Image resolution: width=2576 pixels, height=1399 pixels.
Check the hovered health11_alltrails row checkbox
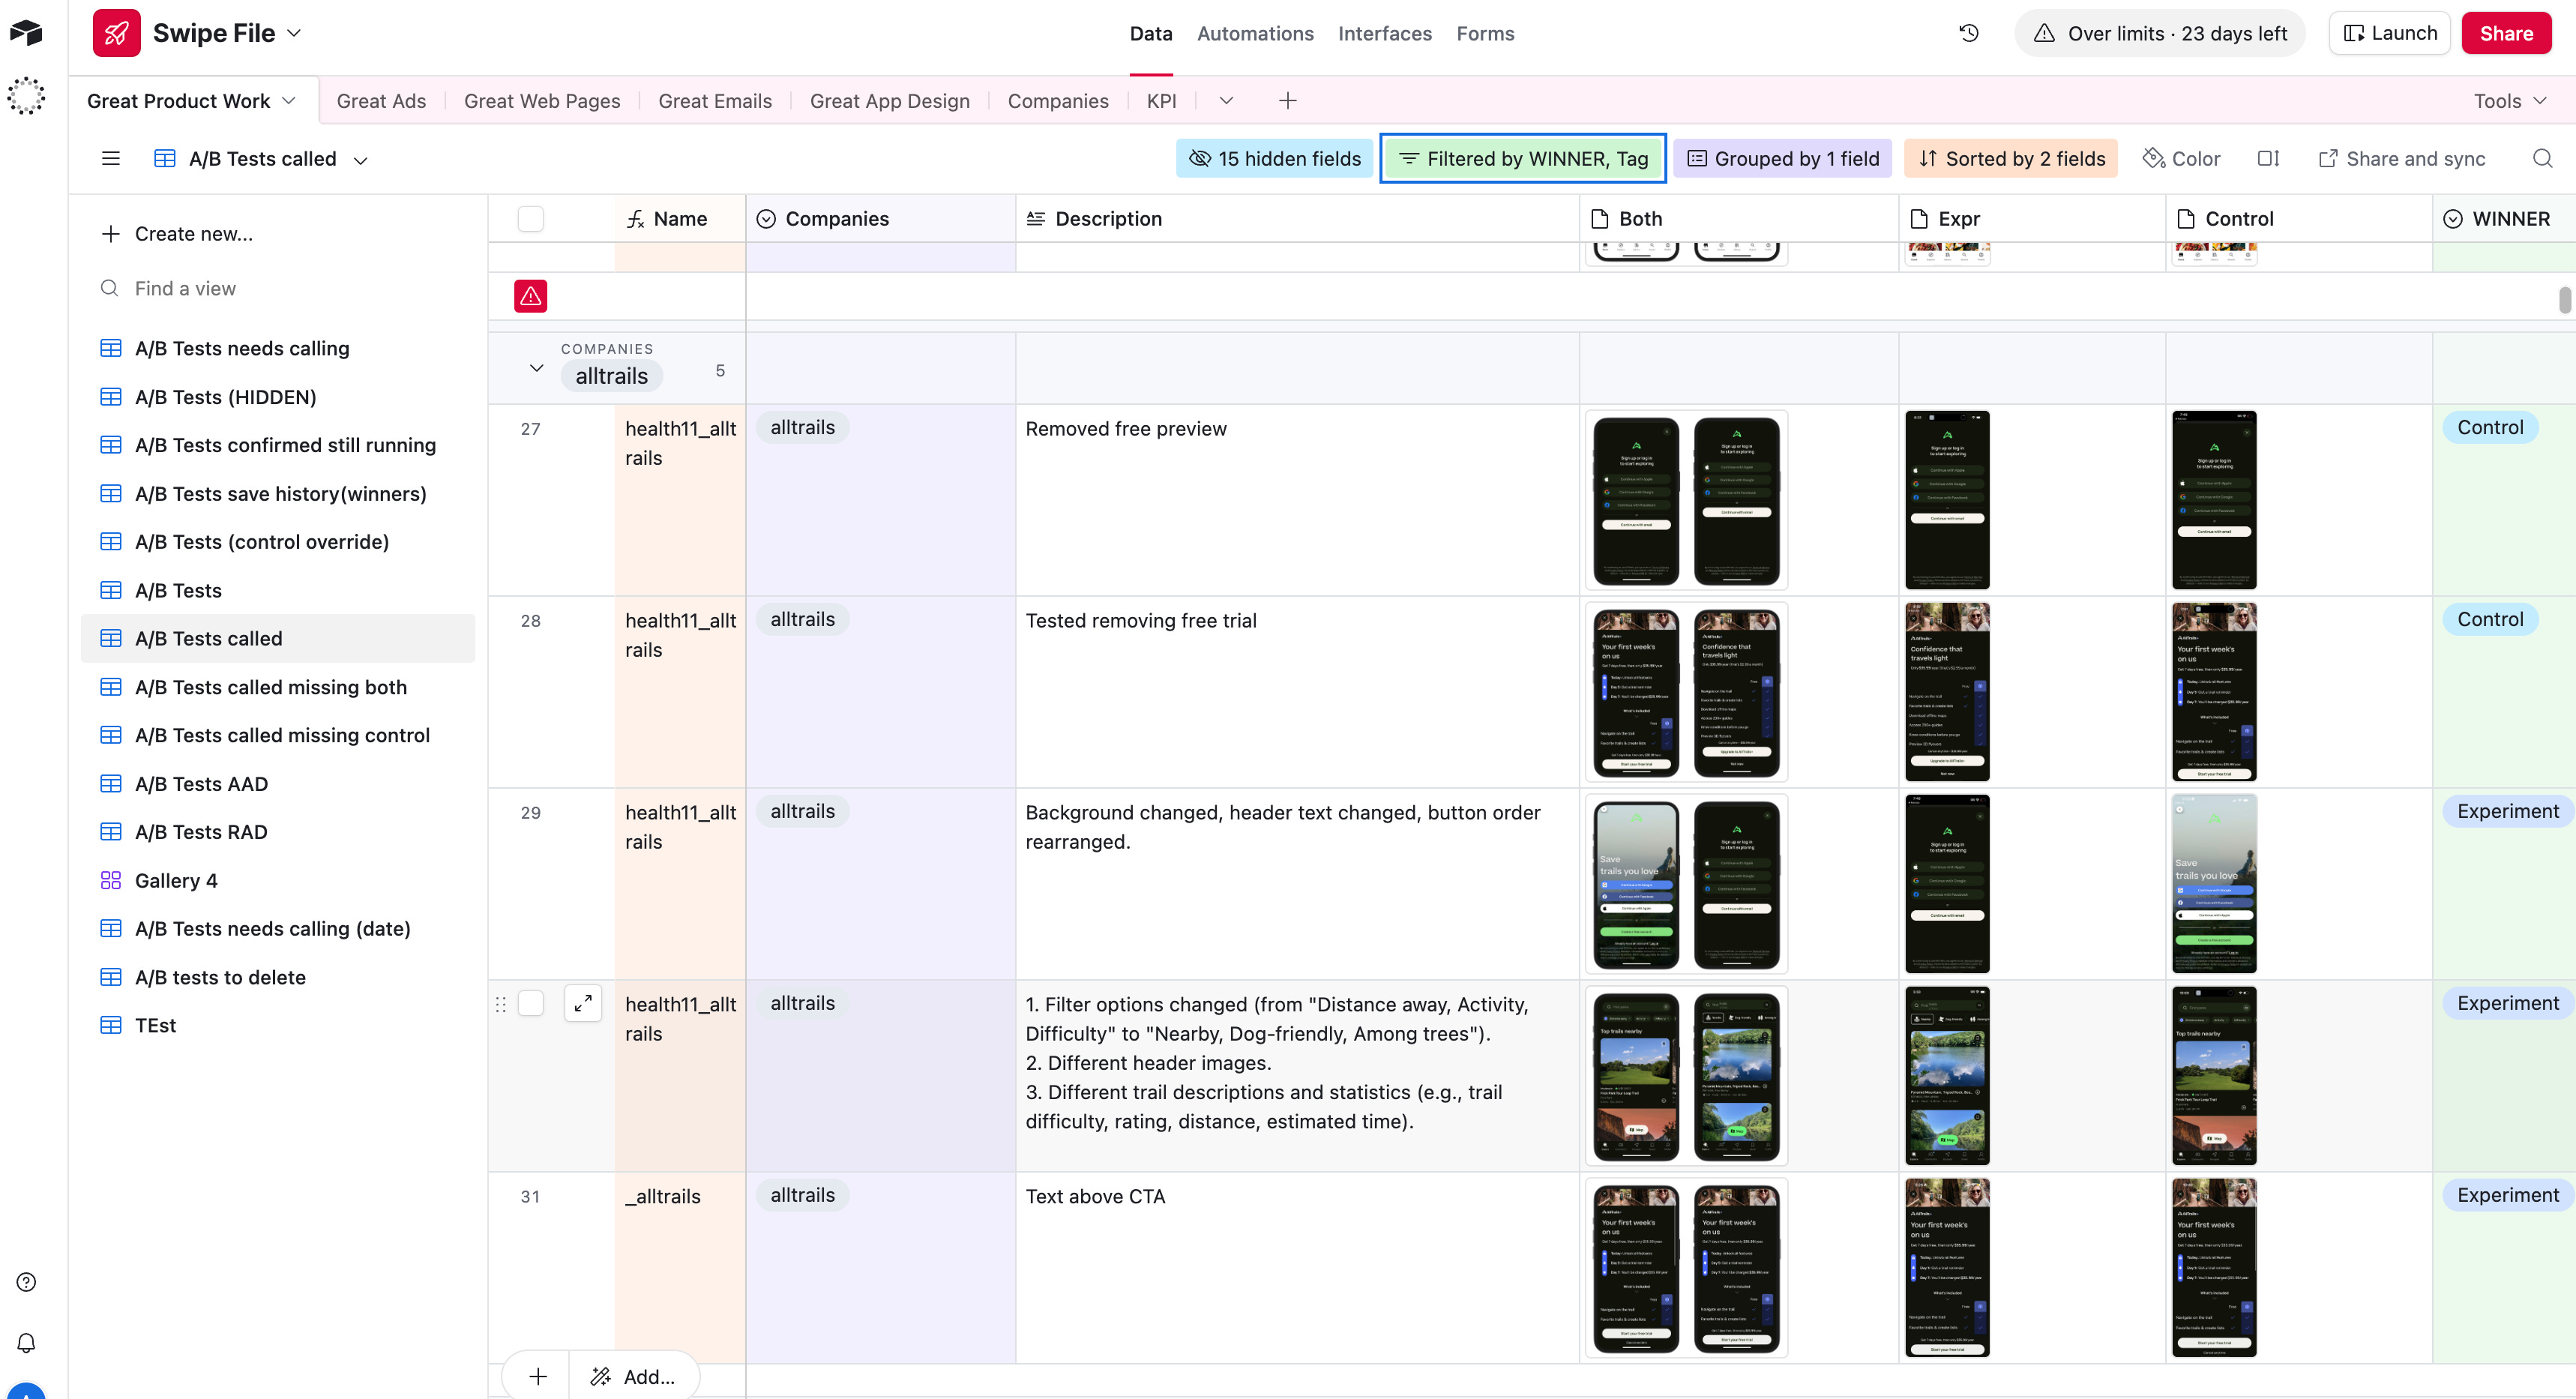click(530, 1003)
